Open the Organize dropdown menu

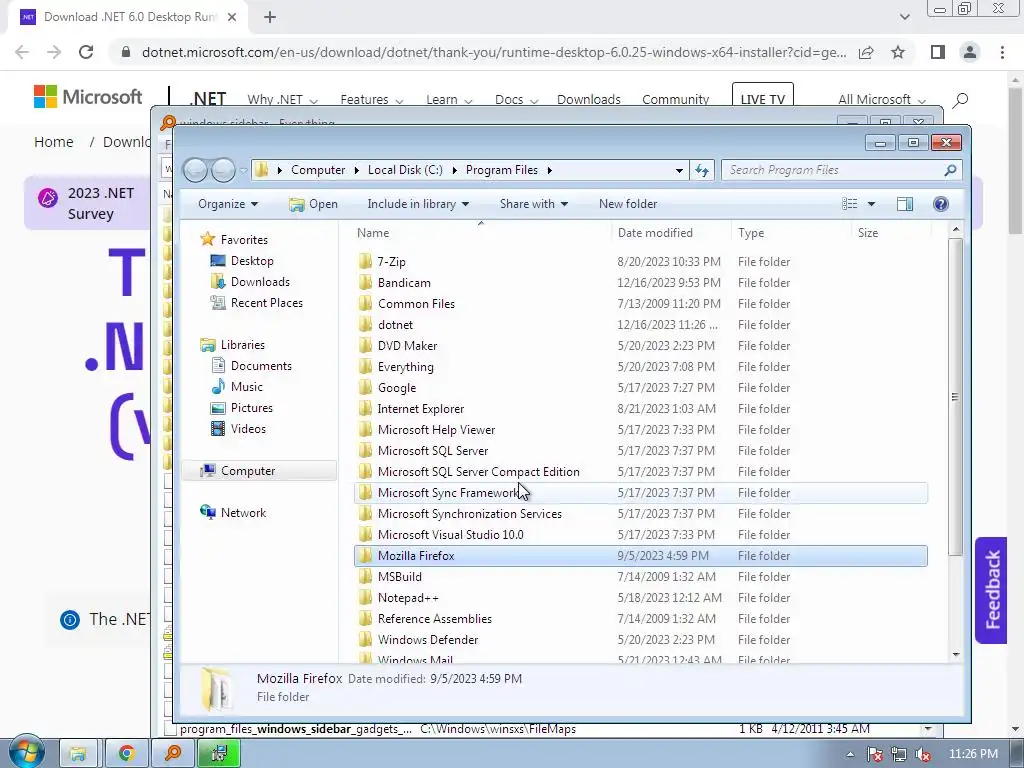pyautogui.click(x=228, y=204)
